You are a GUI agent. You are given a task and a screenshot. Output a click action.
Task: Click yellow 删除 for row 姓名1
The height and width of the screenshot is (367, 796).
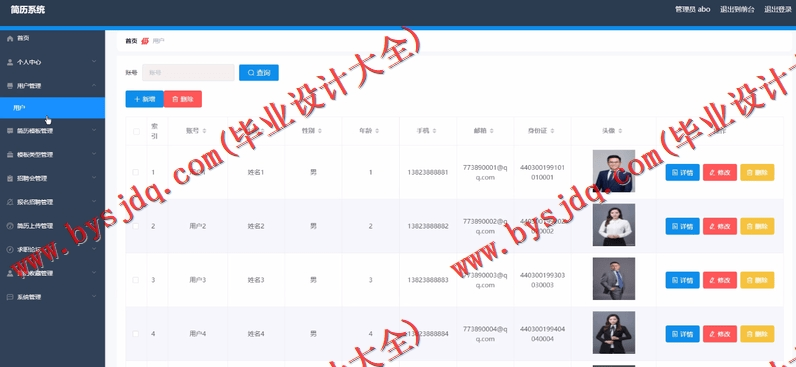tap(757, 173)
